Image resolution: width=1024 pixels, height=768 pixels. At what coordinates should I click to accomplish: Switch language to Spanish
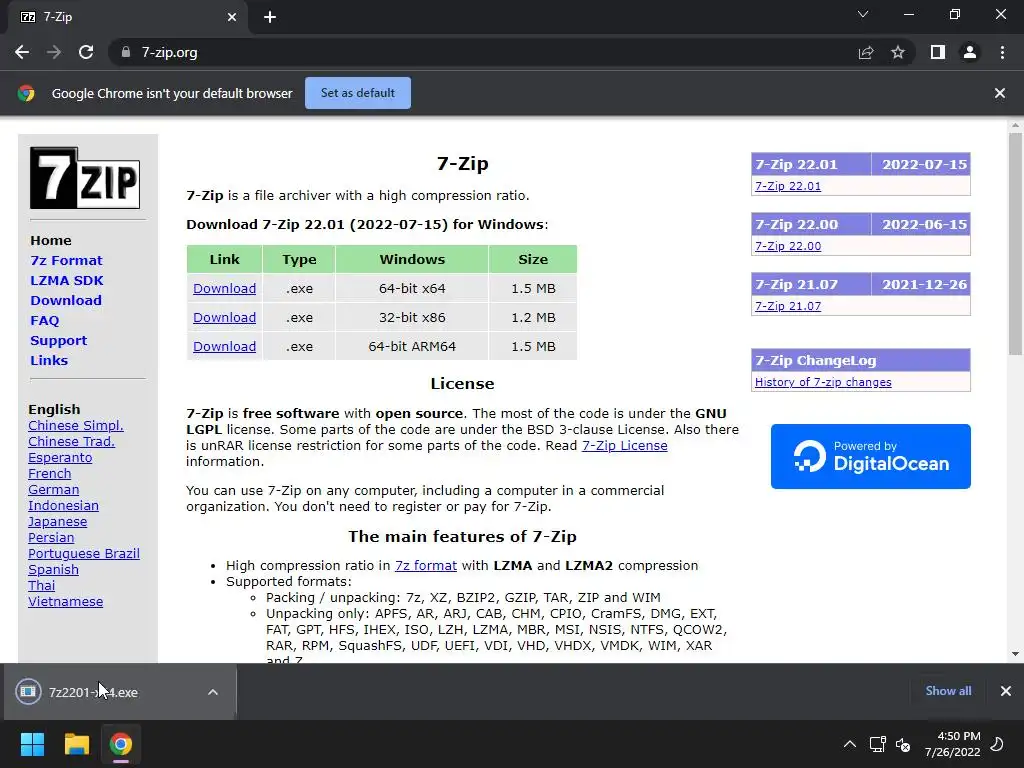tap(54, 569)
